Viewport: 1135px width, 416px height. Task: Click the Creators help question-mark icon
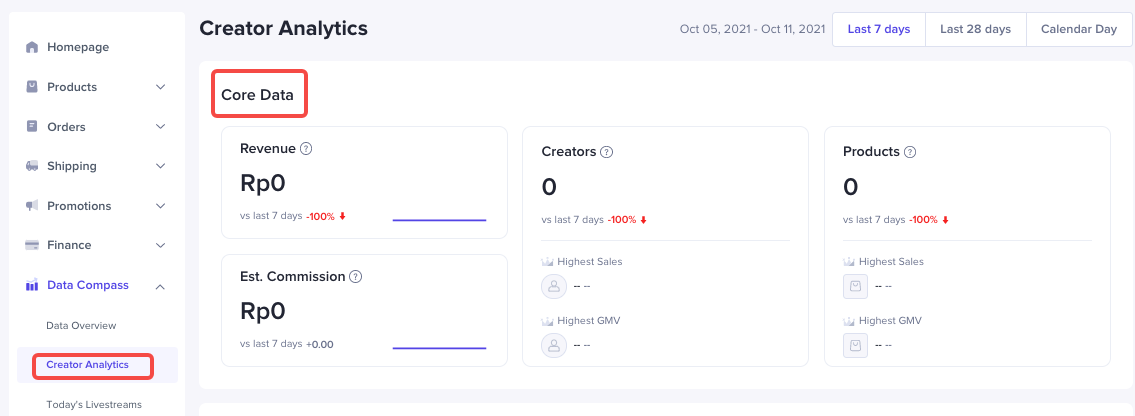pyautogui.click(x=606, y=152)
